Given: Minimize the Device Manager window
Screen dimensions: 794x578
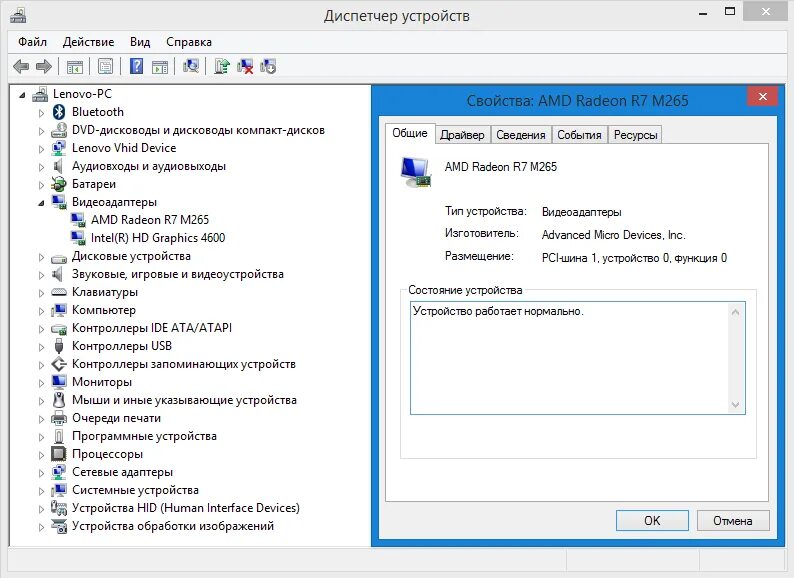Looking at the screenshot, I should click(703, 12).
